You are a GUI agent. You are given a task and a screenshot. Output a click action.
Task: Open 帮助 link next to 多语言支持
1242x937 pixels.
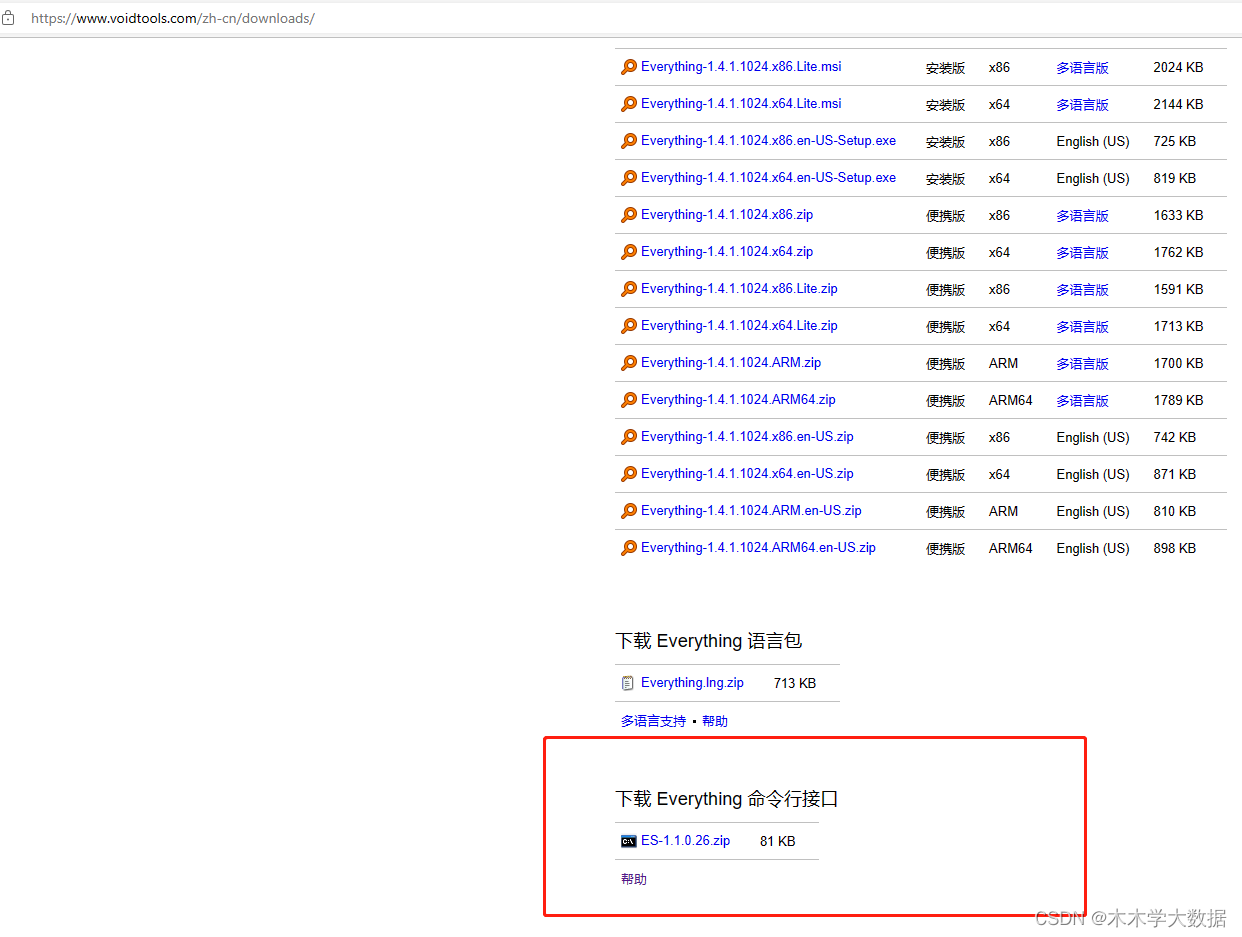point(715,721)
